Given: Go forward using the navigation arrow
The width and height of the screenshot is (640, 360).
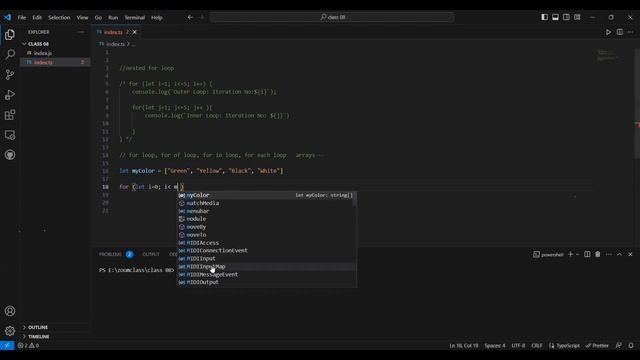Looking at the screenshot, I should [x=202, y=17].
